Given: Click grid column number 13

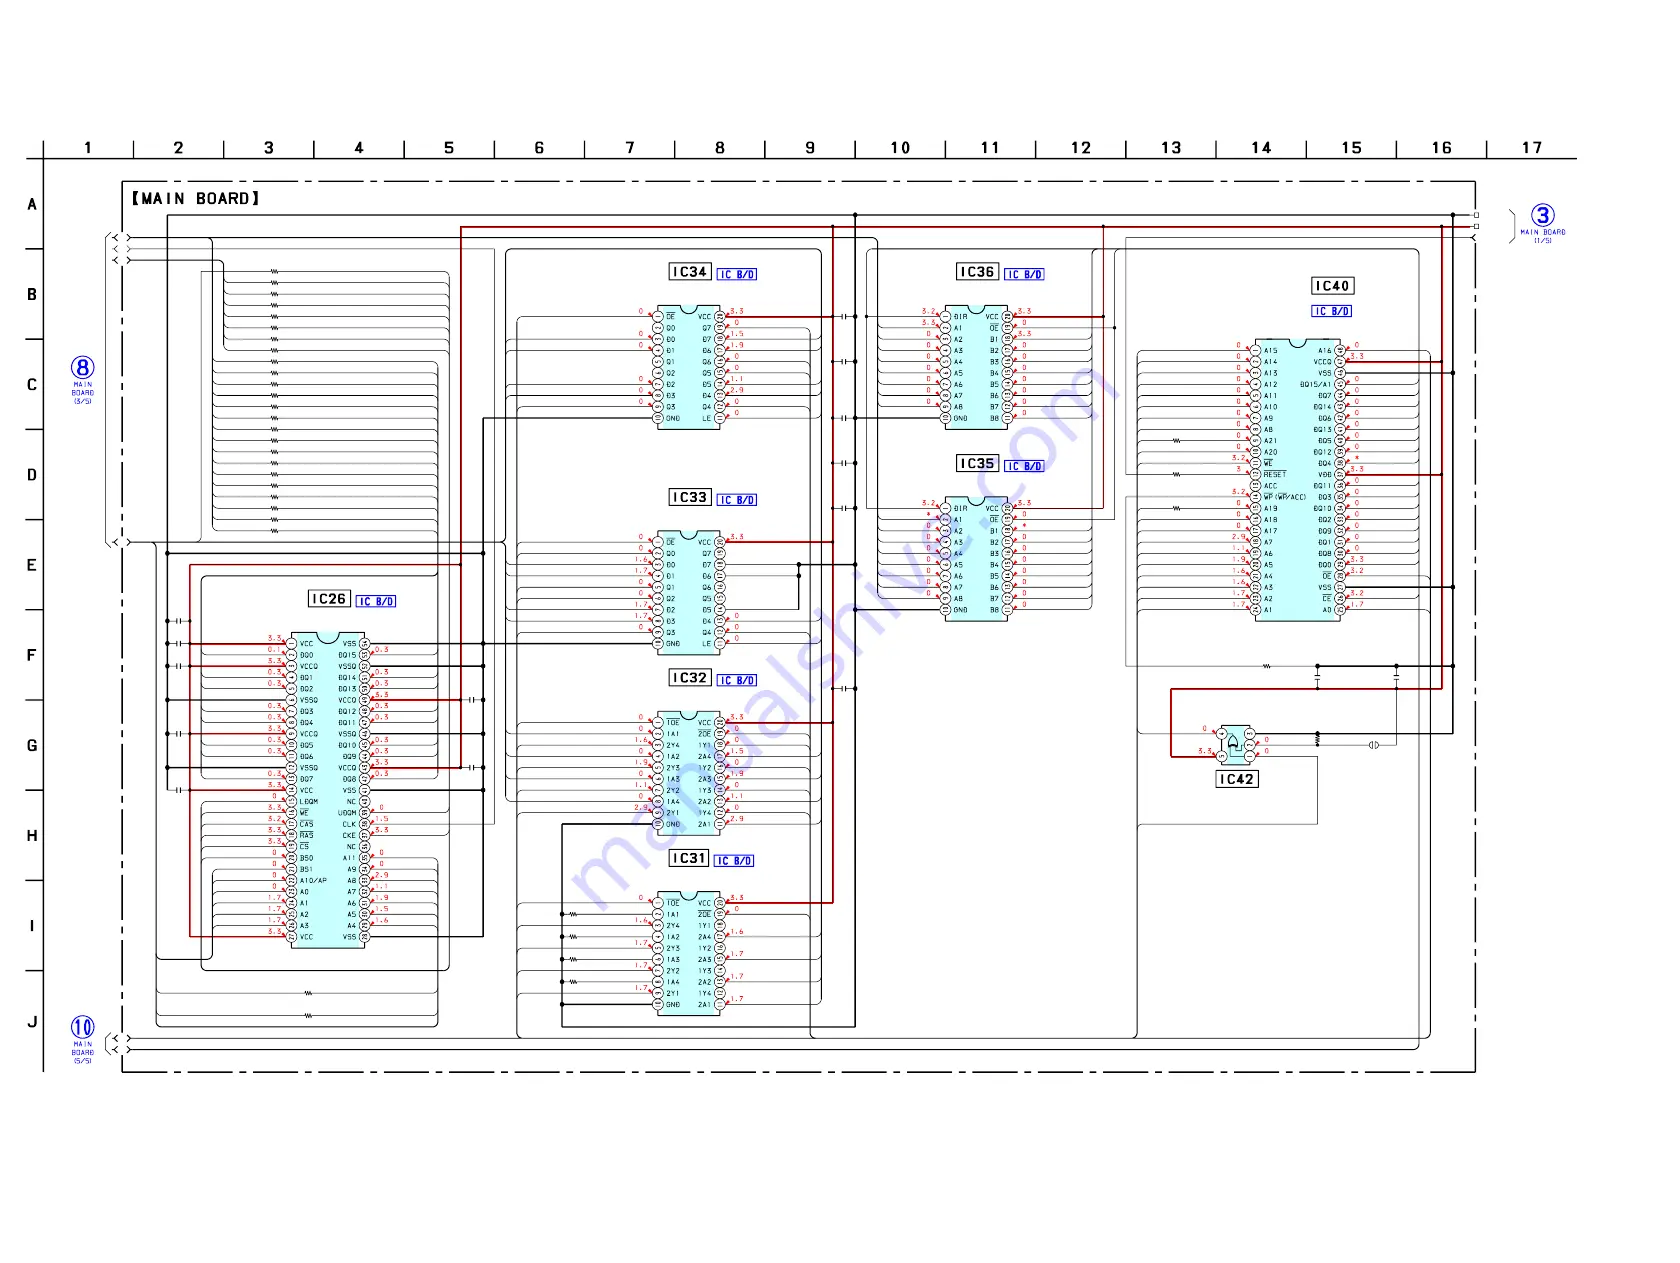Looking at the screenshot, I should click(1171, 148).
